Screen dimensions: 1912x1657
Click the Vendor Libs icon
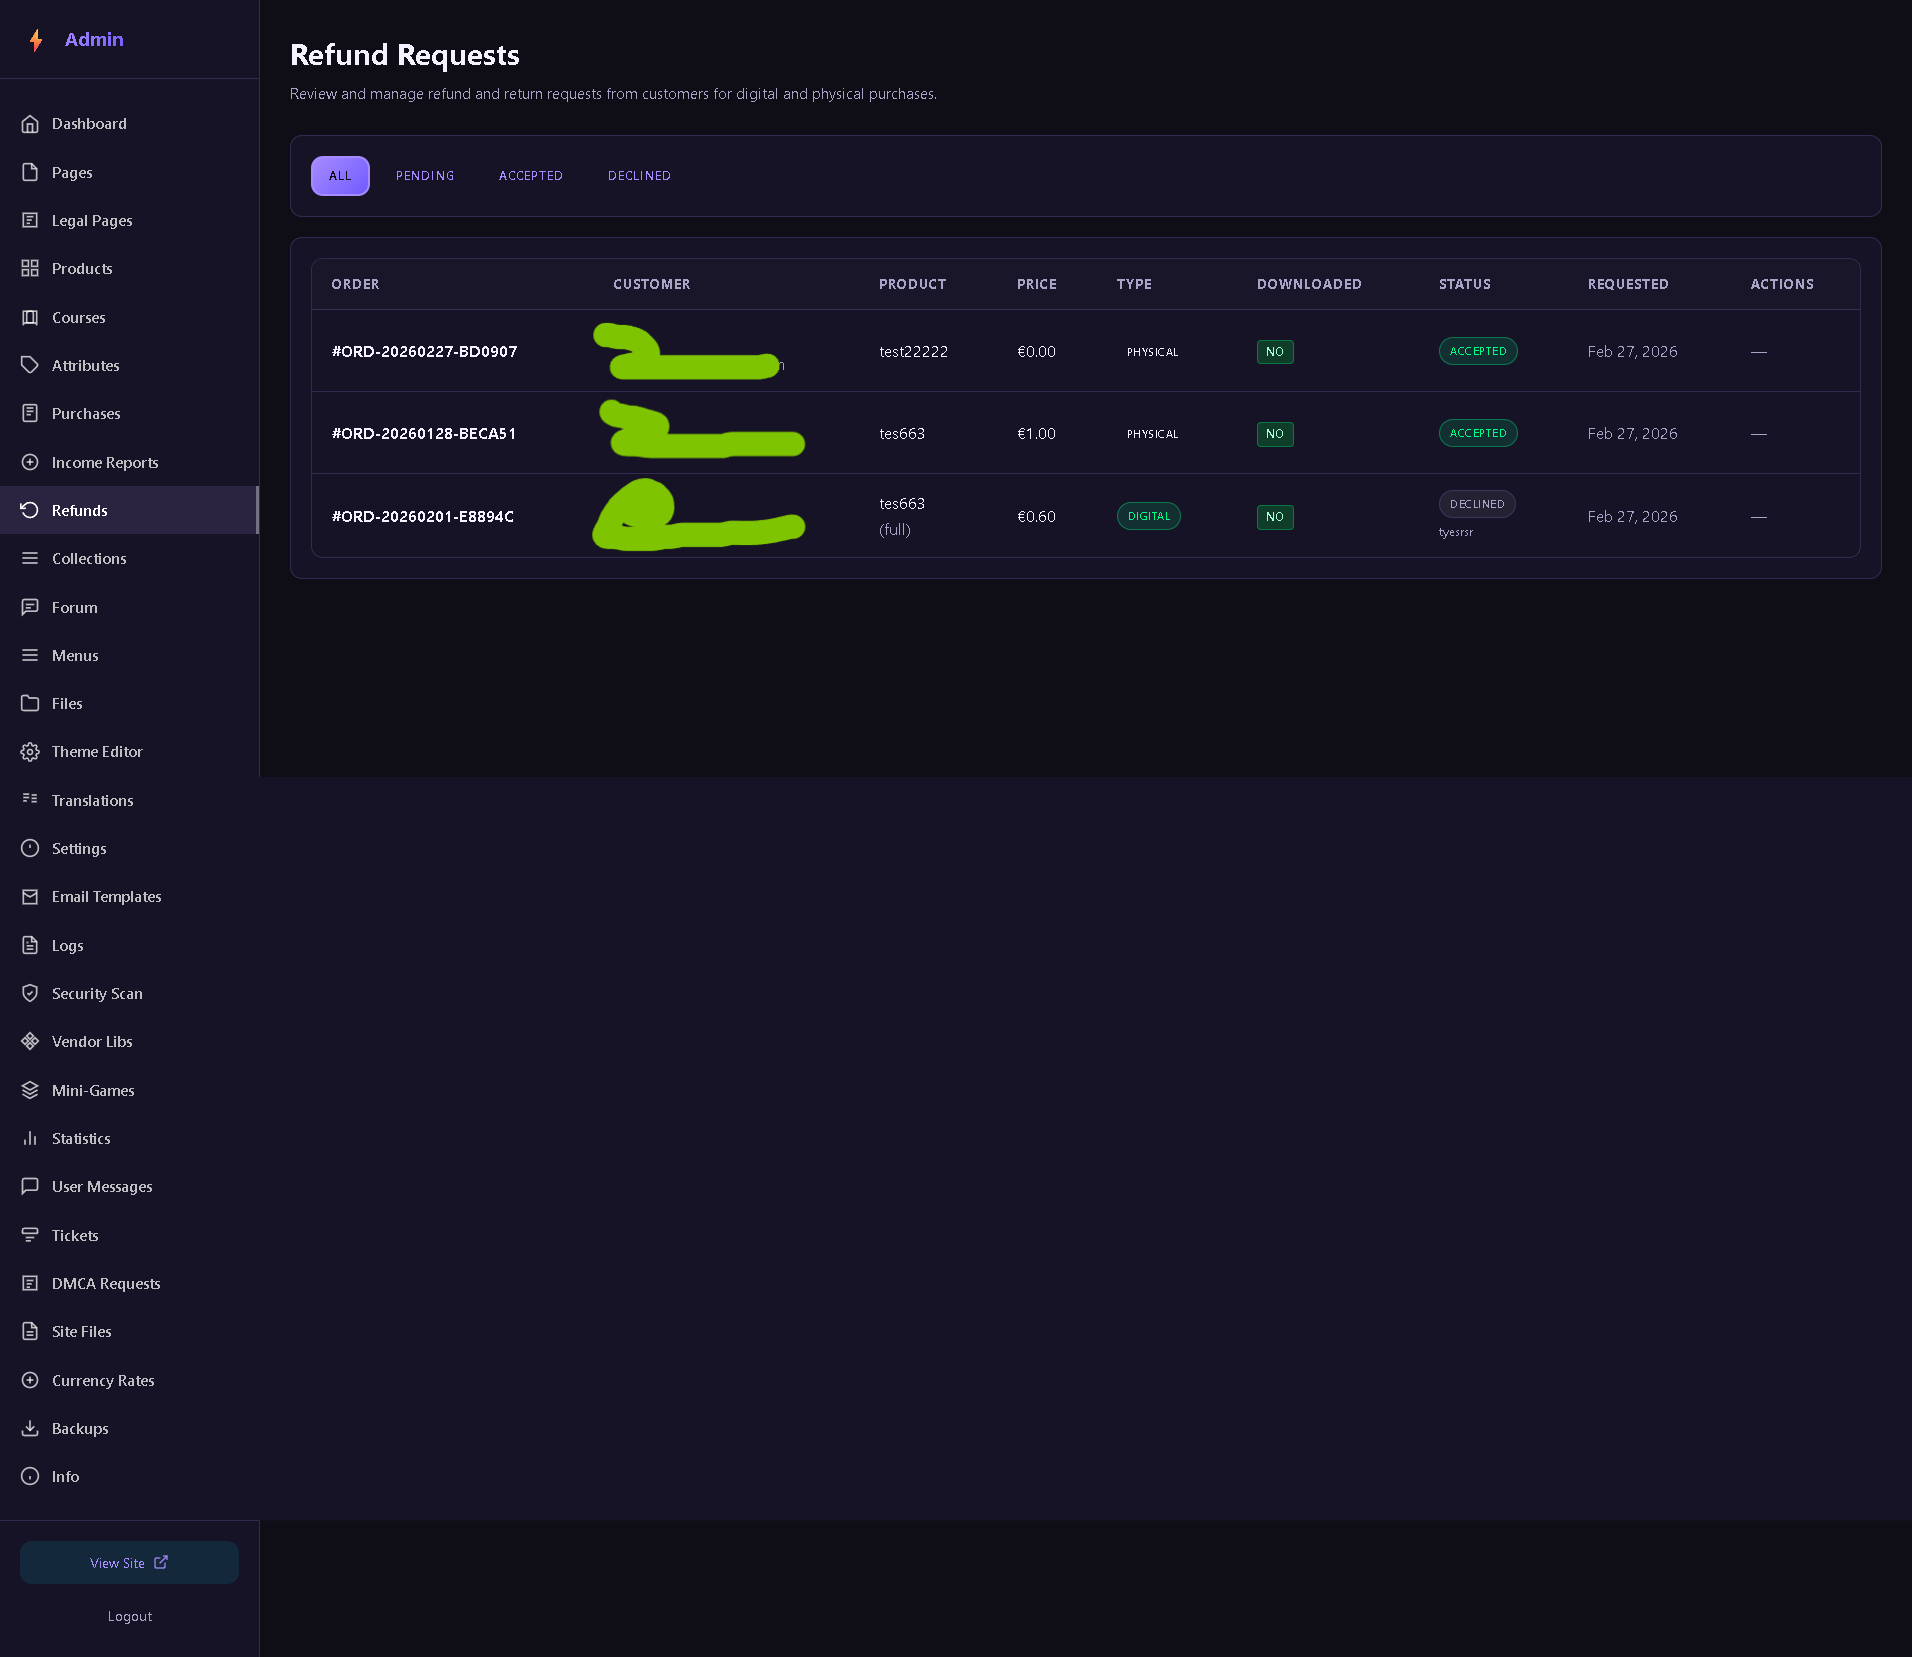30,1042
